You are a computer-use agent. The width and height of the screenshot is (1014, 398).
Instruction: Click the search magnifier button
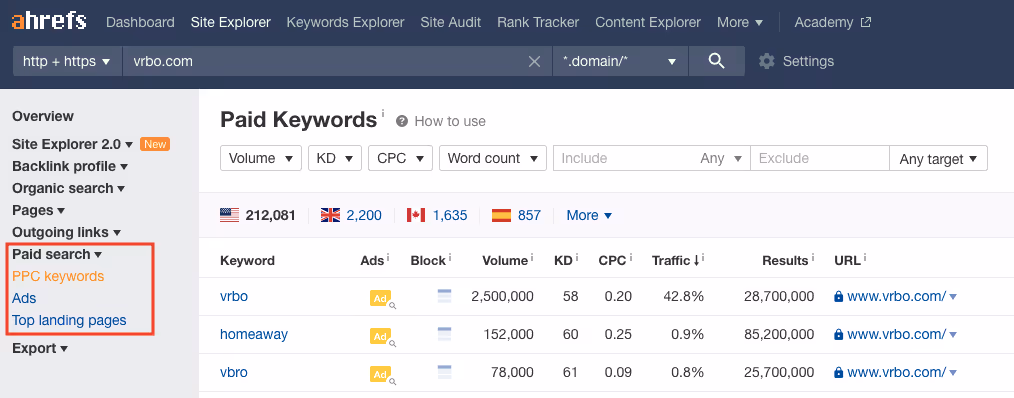(x=716, y=61)
